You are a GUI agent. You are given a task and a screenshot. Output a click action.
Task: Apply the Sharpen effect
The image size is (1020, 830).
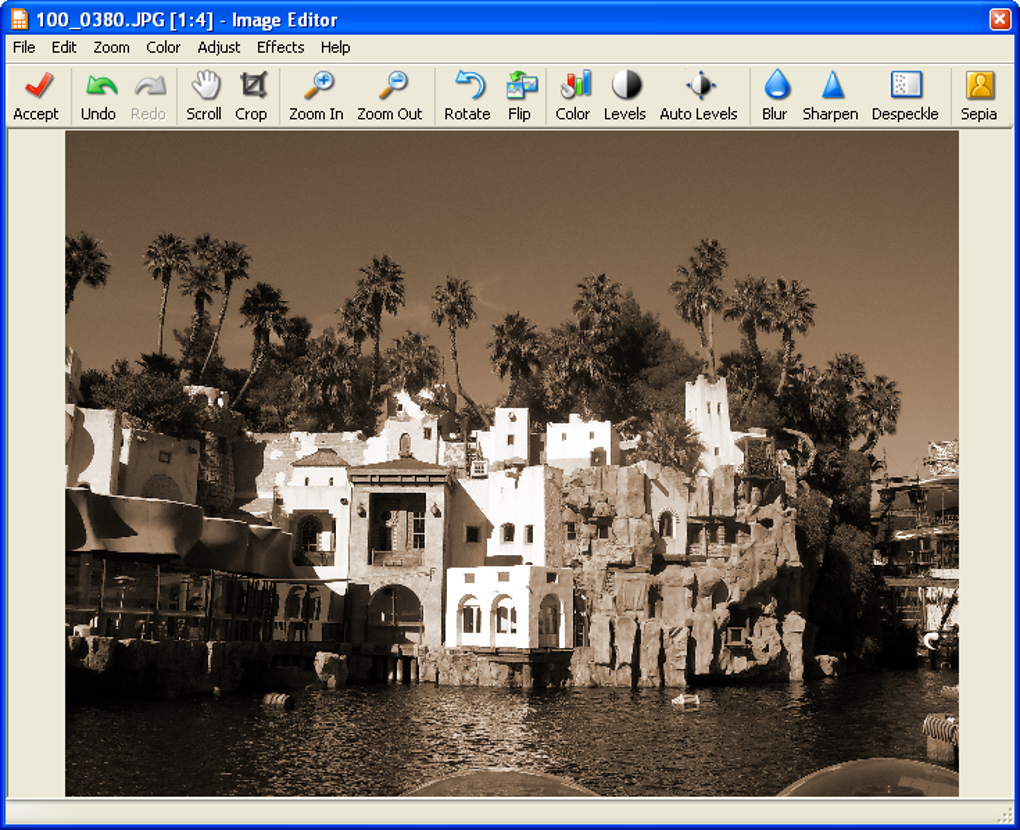(830, 96)
